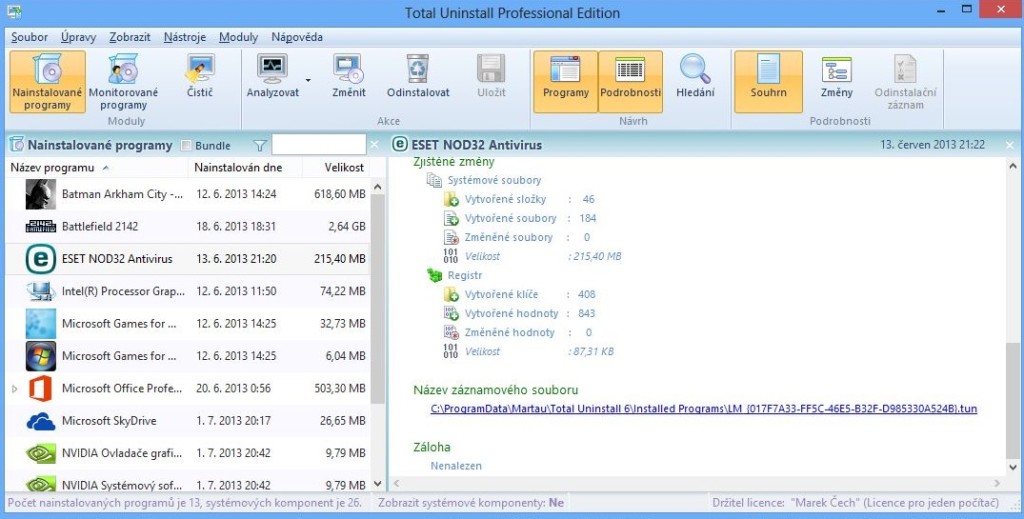
Task: Select Microsoft Office icon
Action: (x=40, y=388)
